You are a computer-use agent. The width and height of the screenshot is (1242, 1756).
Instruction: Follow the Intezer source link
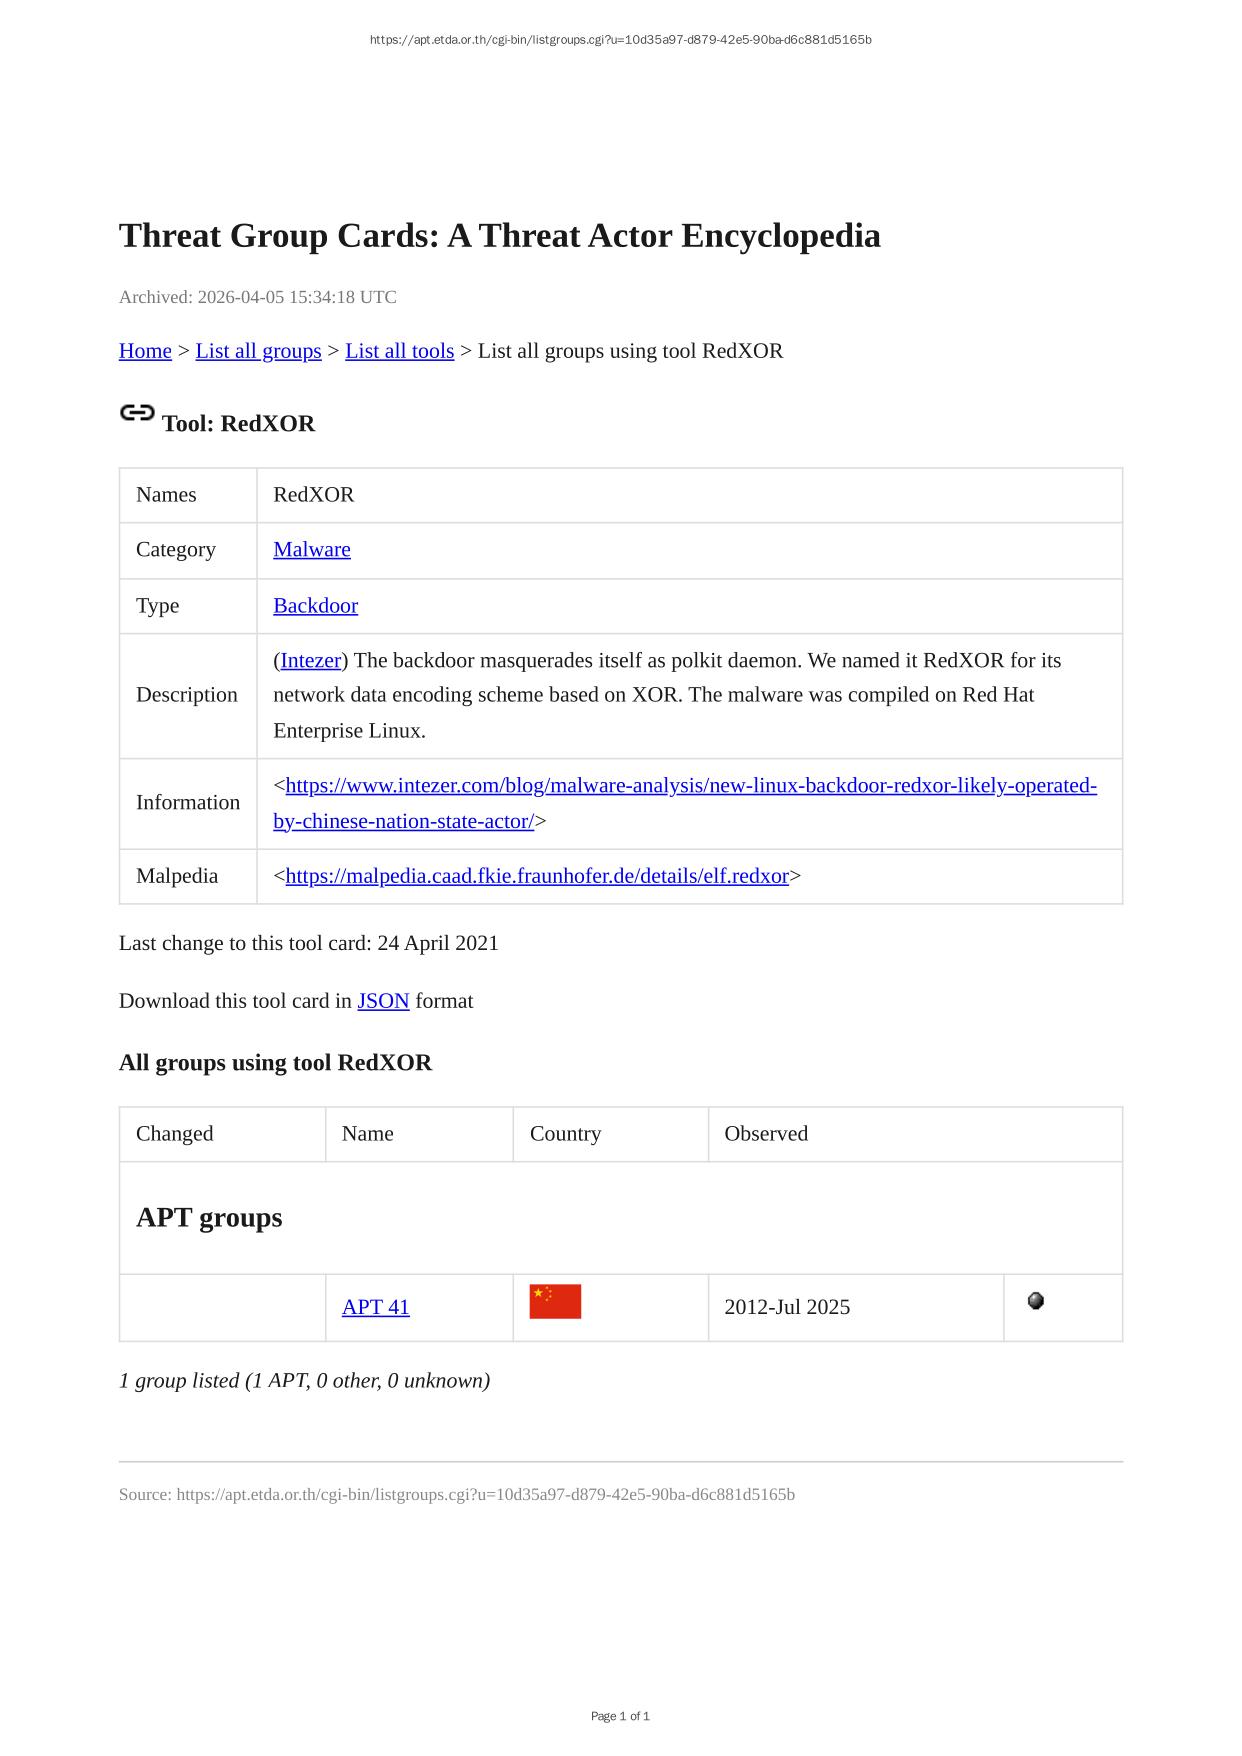tap(311, 661)
